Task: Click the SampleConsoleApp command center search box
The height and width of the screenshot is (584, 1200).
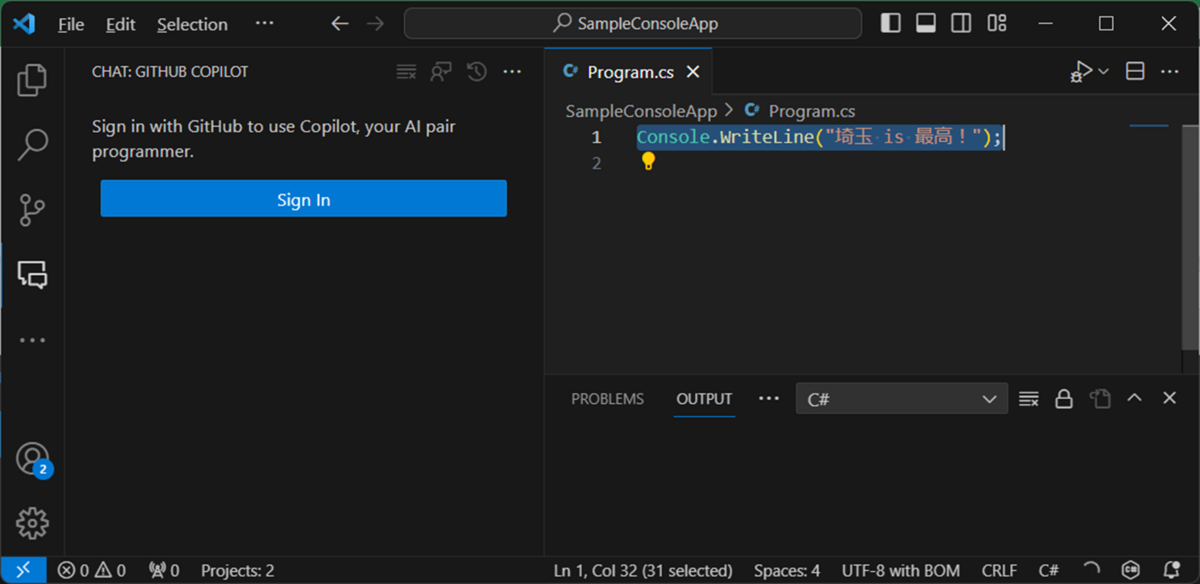Action: [633, 24]
